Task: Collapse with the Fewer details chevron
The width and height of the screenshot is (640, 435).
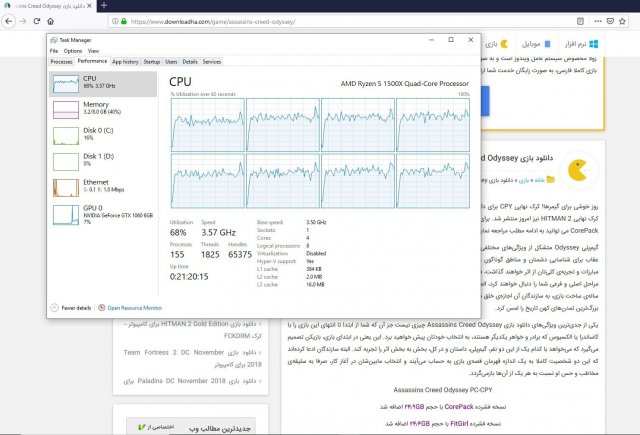Action: [54, 308]
